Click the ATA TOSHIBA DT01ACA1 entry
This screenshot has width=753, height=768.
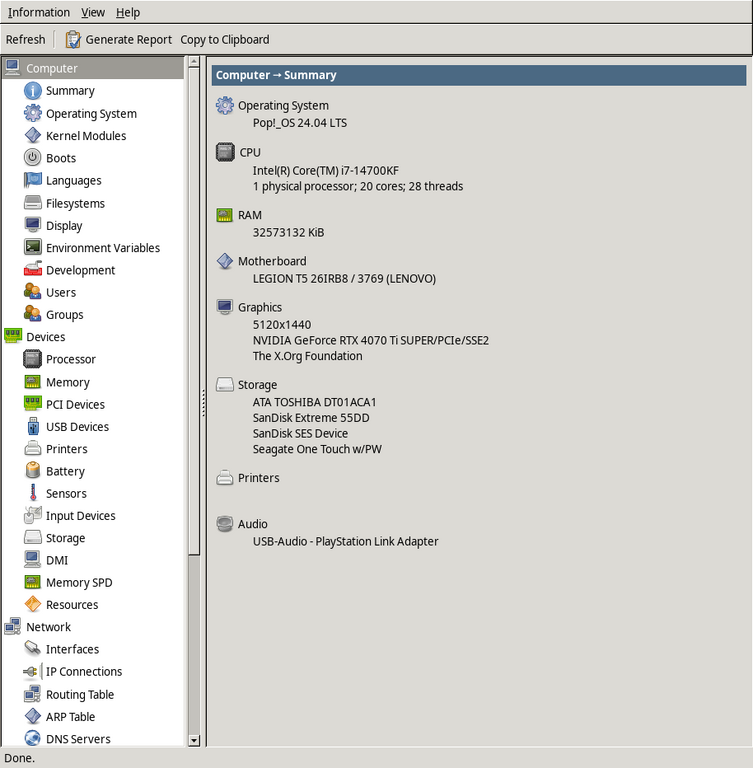pos(315,402)
